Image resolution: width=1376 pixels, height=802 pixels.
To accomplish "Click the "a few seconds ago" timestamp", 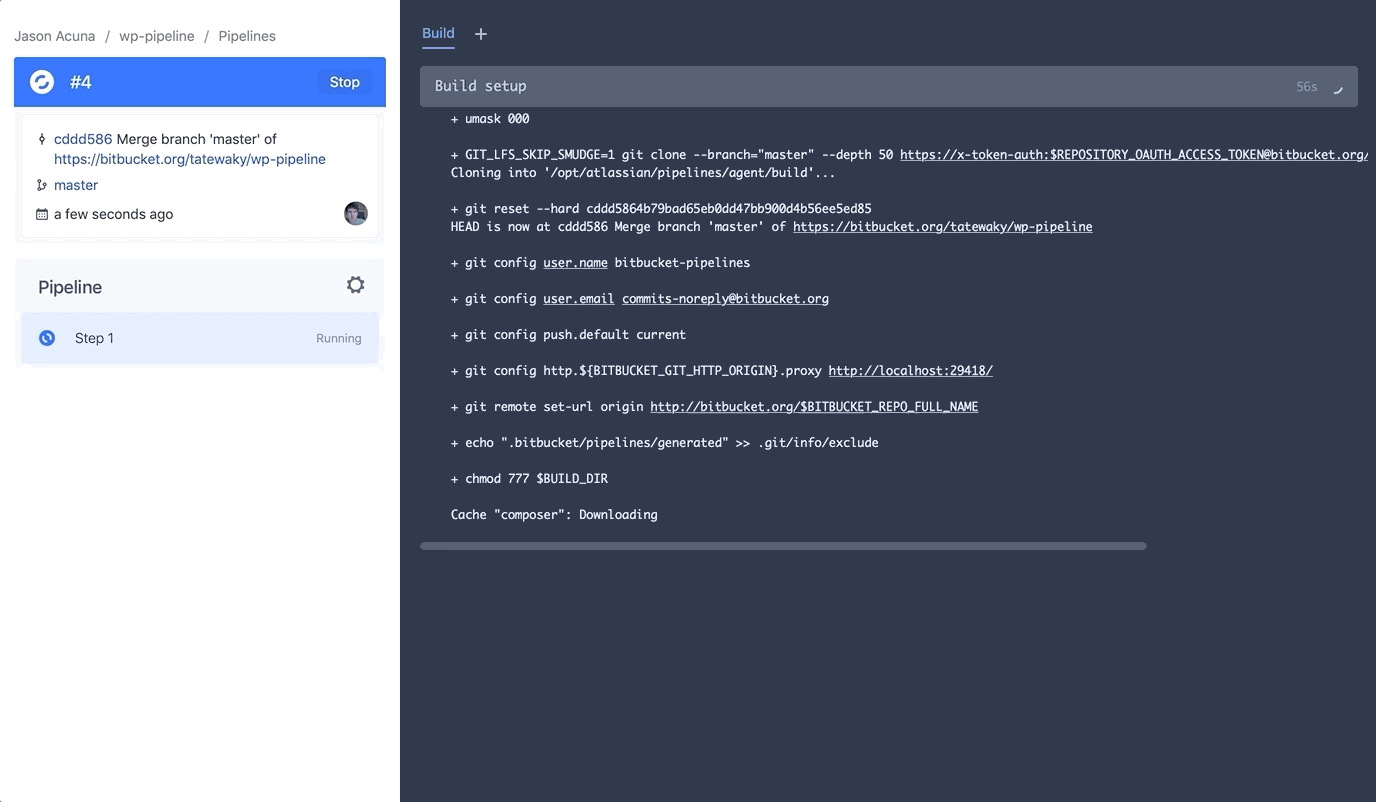I will pyautogui.click(x=114, y=214).
